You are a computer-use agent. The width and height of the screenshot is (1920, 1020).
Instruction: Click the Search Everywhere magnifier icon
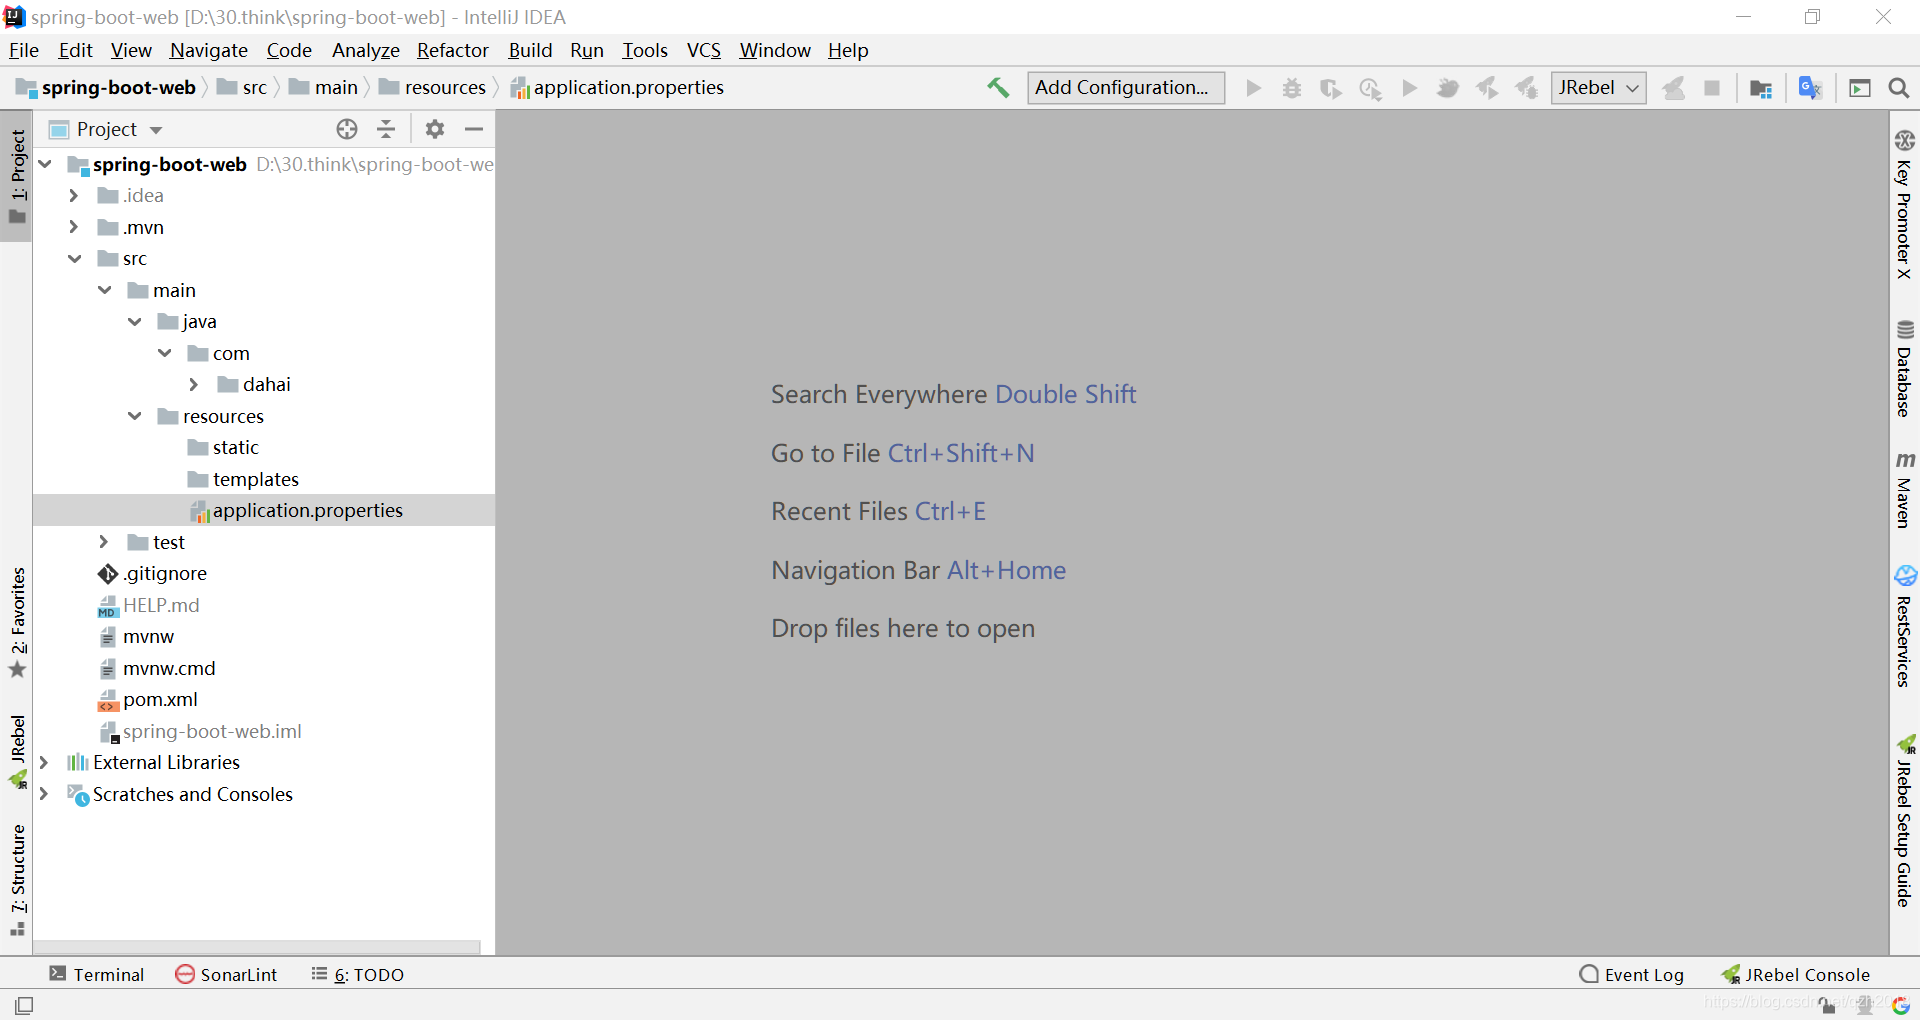pyautogui.click(x=1899, y=88)
